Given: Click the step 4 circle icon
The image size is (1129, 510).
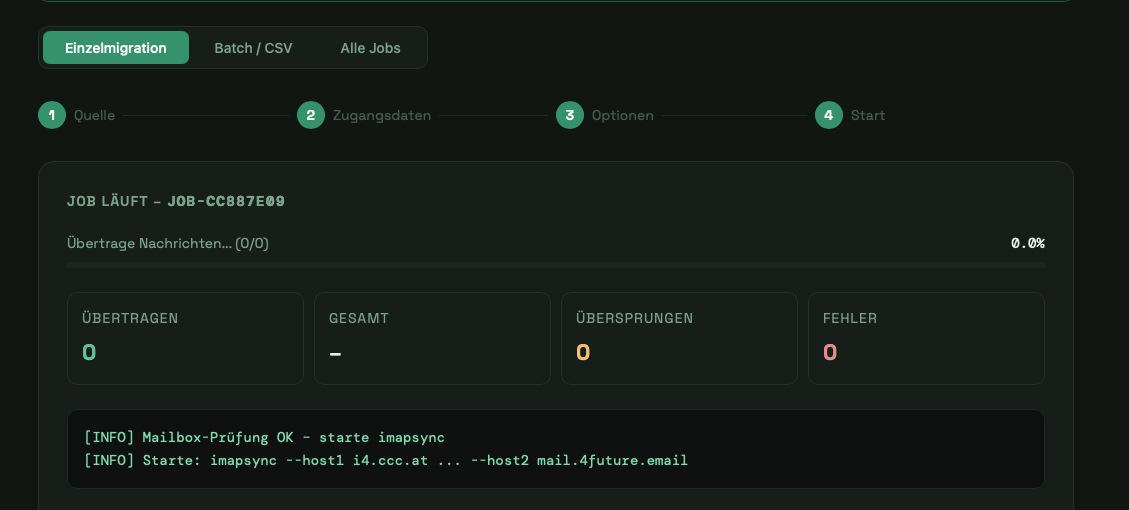Looking at the screenshot, I should coord(828,115).
